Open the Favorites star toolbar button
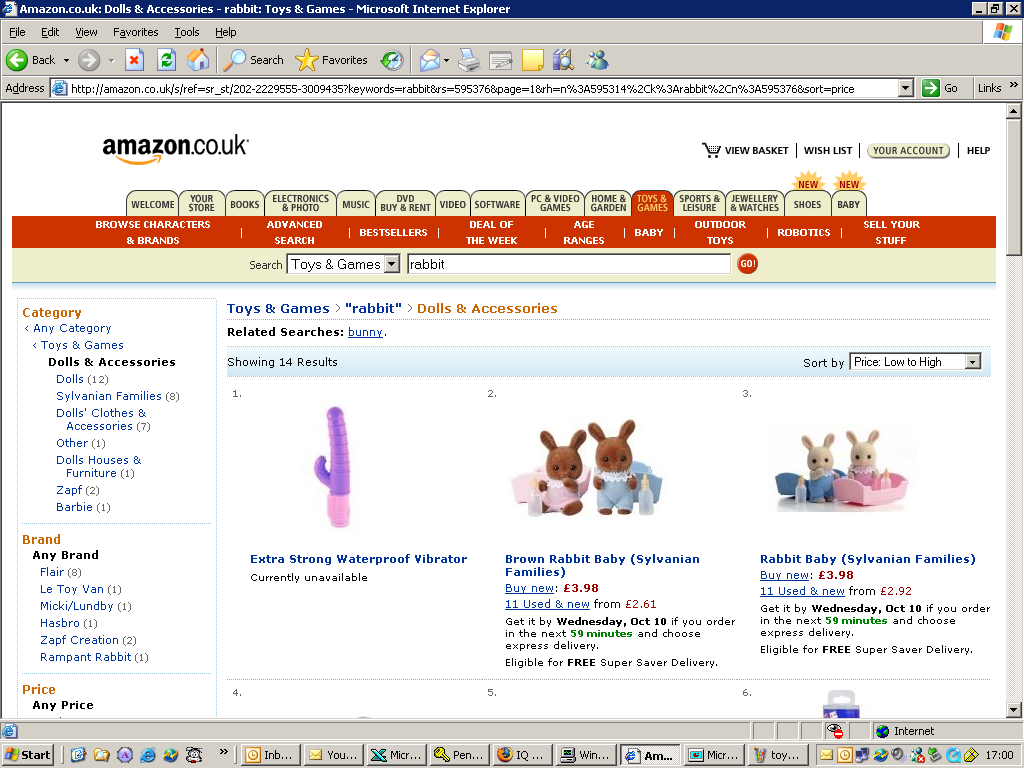 [331, 60]
